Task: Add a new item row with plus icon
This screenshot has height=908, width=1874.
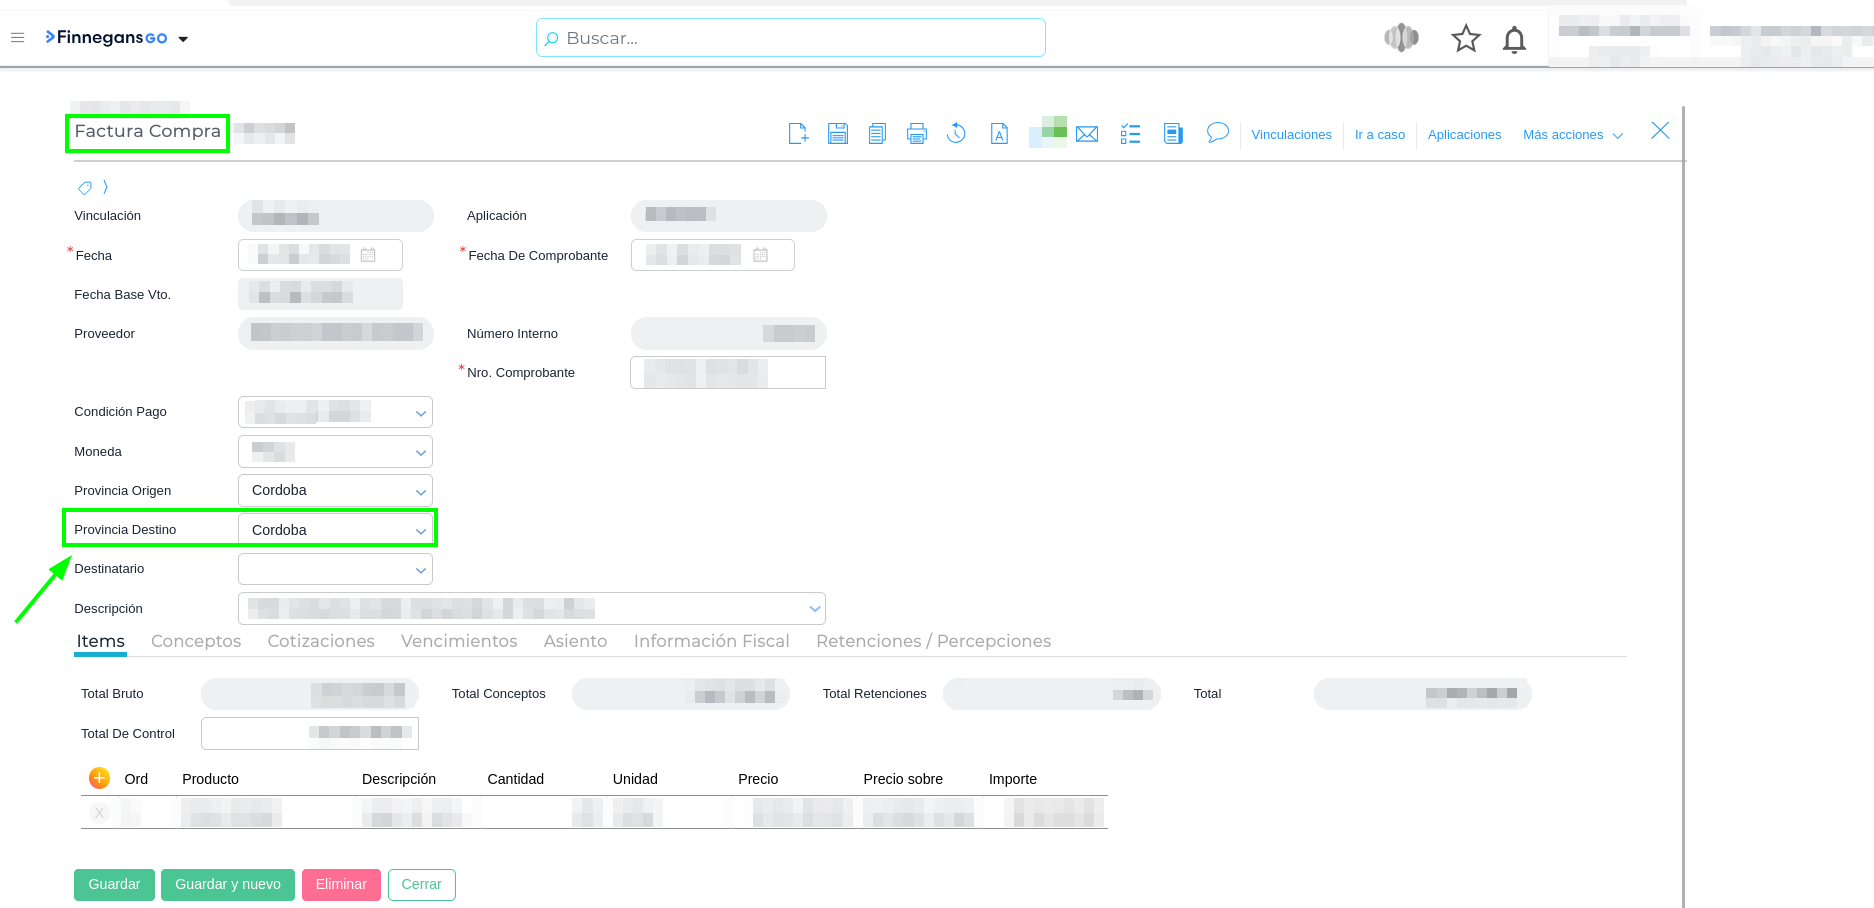Action: tap(99, 778)
